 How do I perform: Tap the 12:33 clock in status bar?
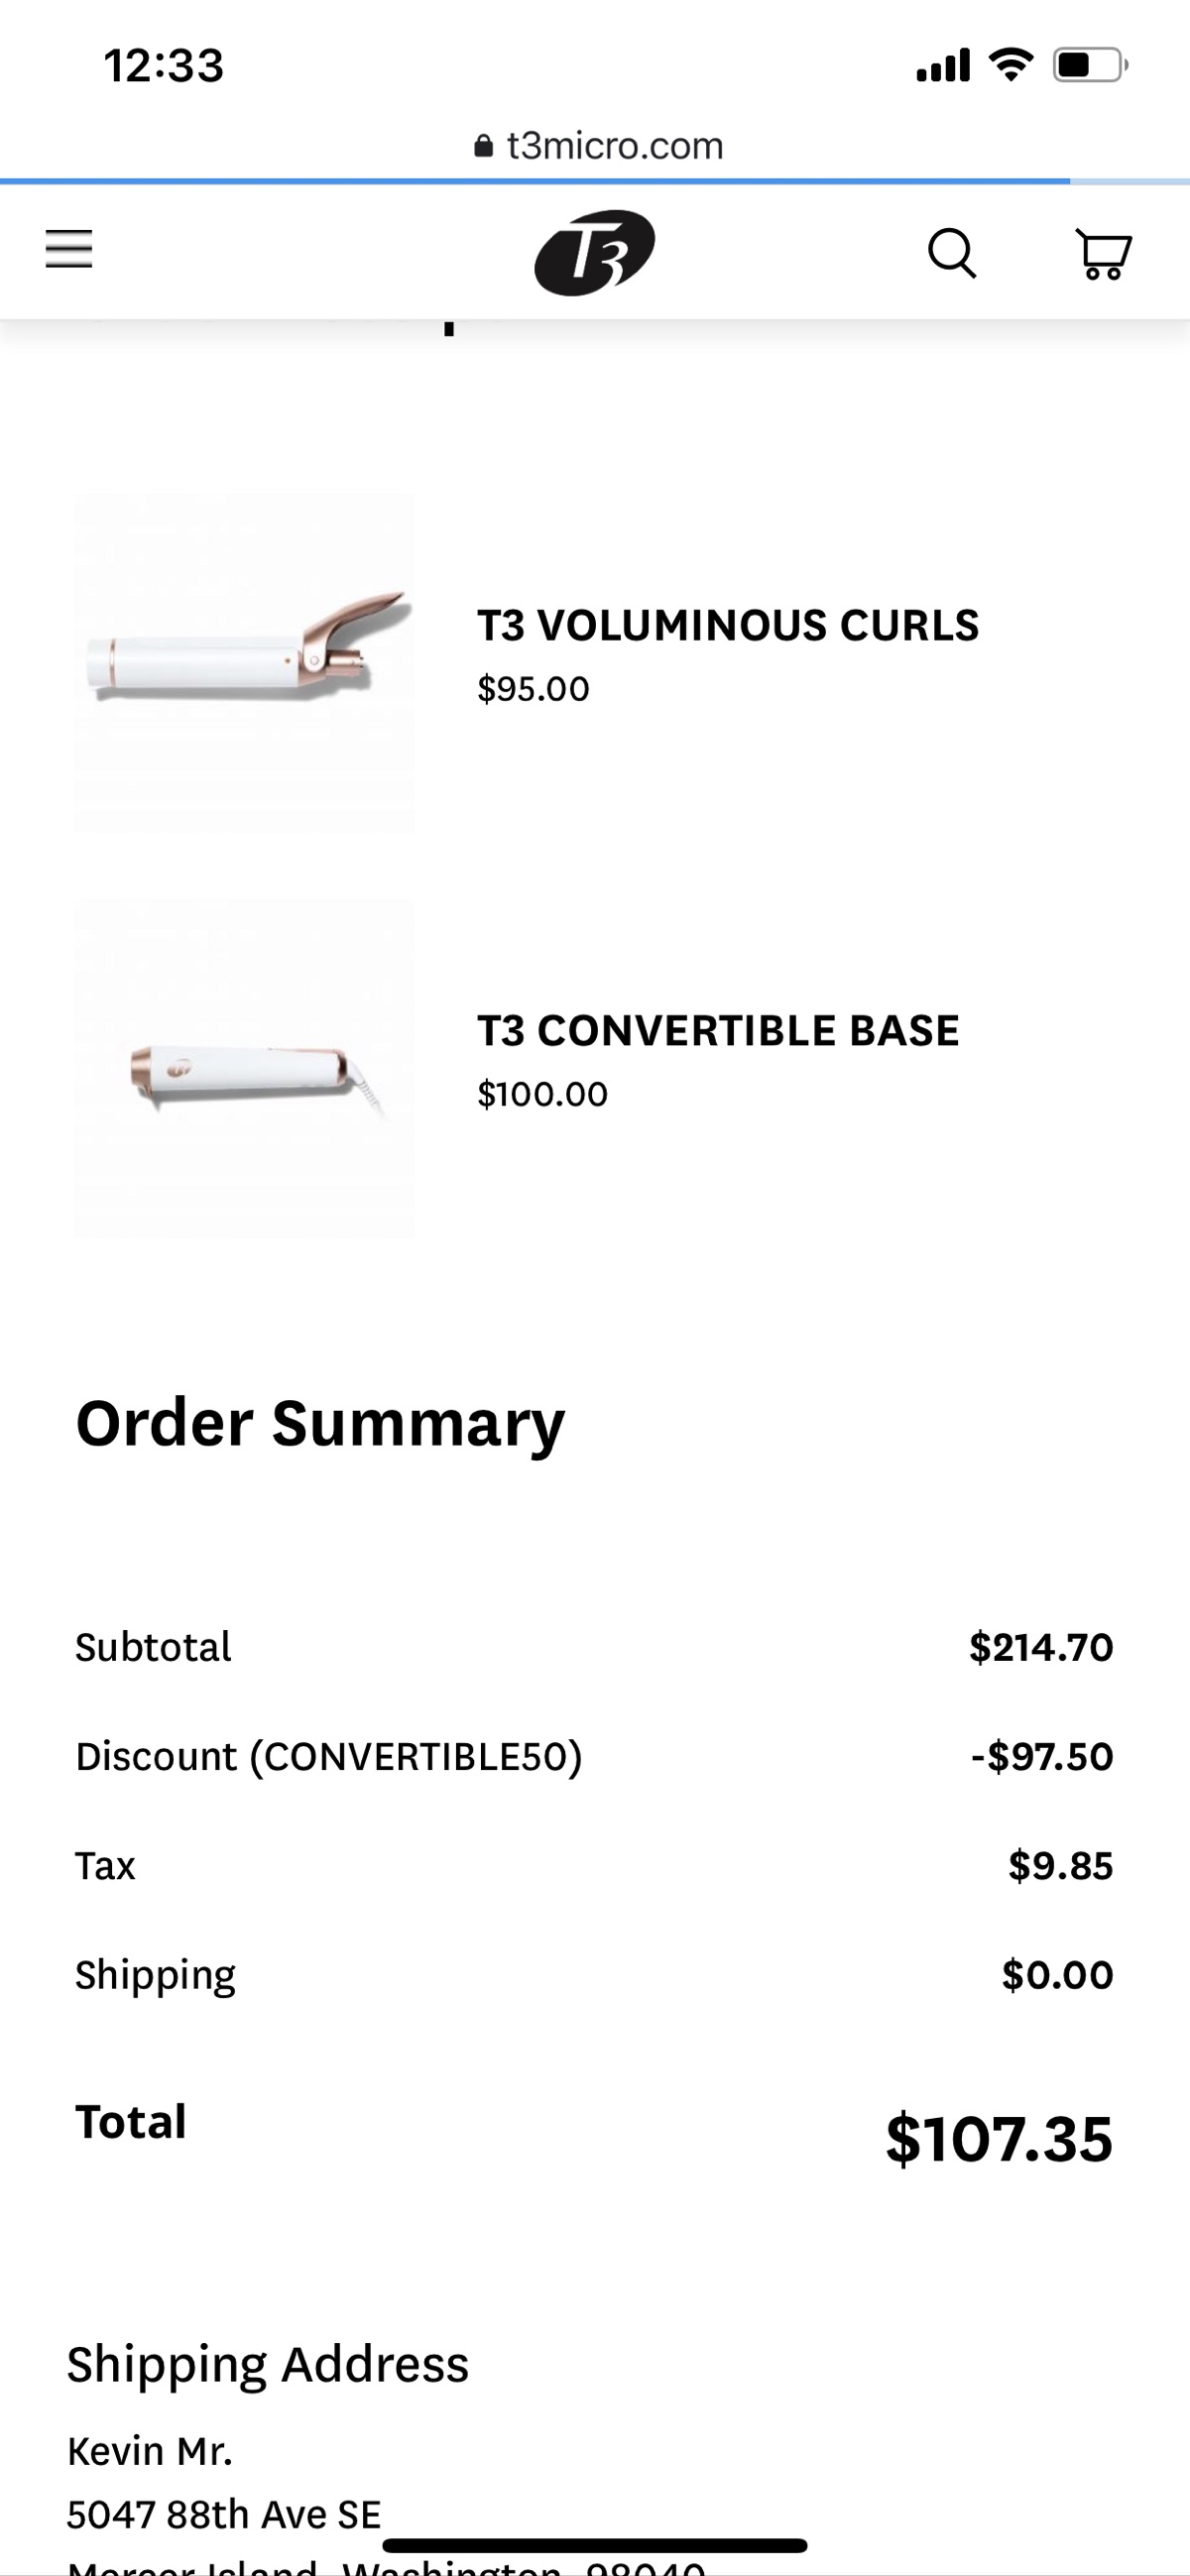click(164, 66)
